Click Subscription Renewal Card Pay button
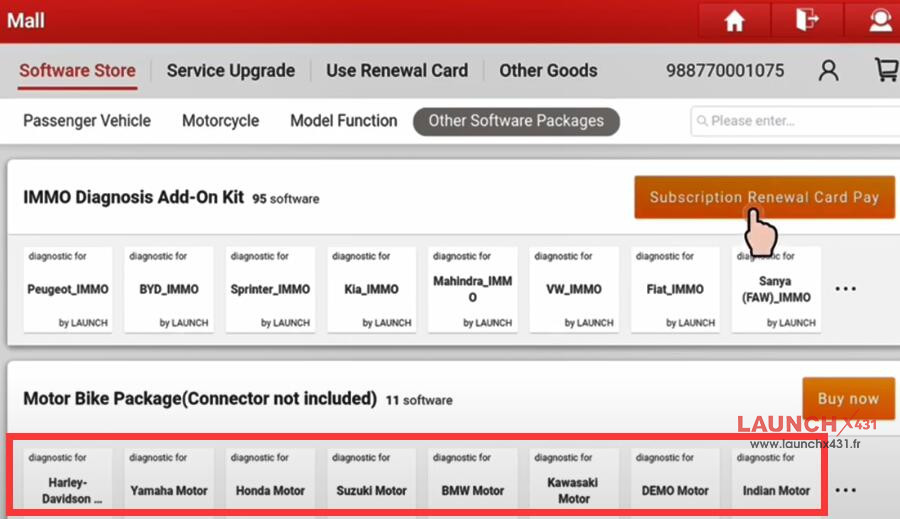This screenshot has width=900, height=519. [x=764, y=197]
